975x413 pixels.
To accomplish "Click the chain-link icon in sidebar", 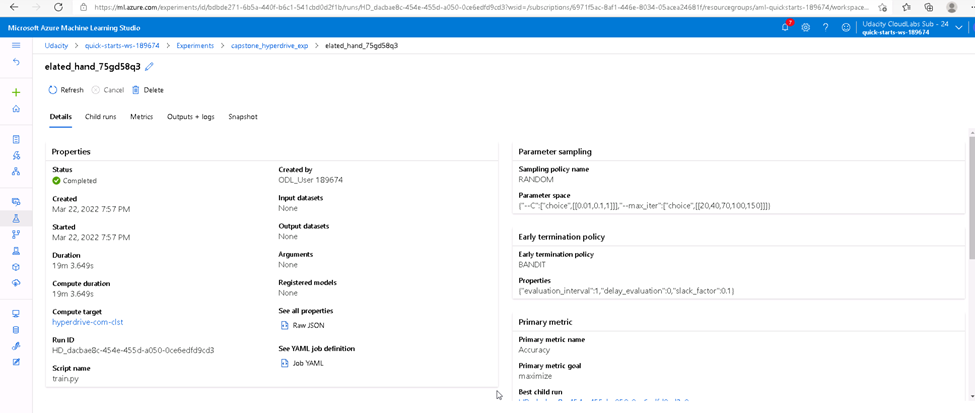I will 16,346.
